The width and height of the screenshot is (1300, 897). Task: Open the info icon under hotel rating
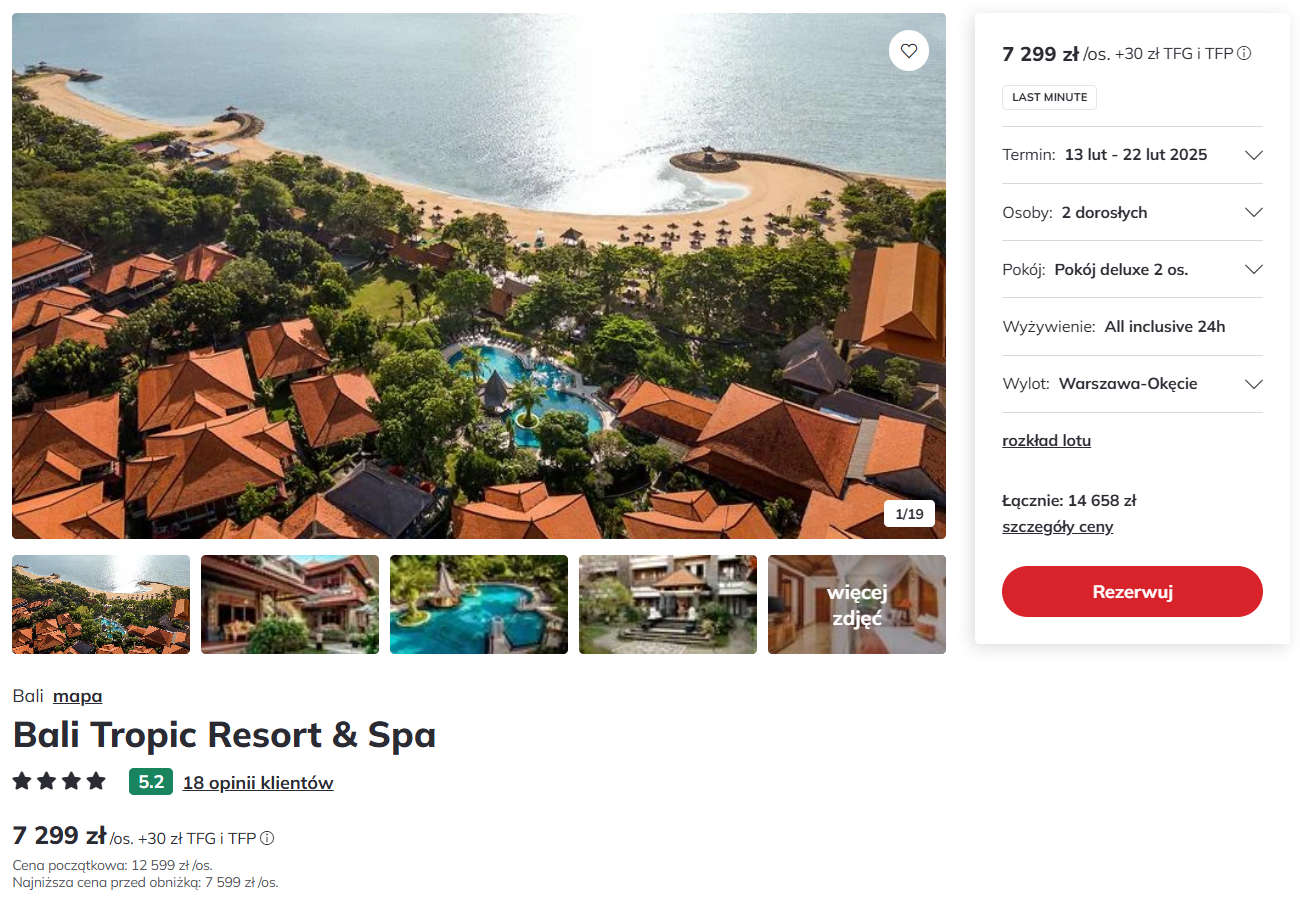pyautogui.click(x=267, y=838)
